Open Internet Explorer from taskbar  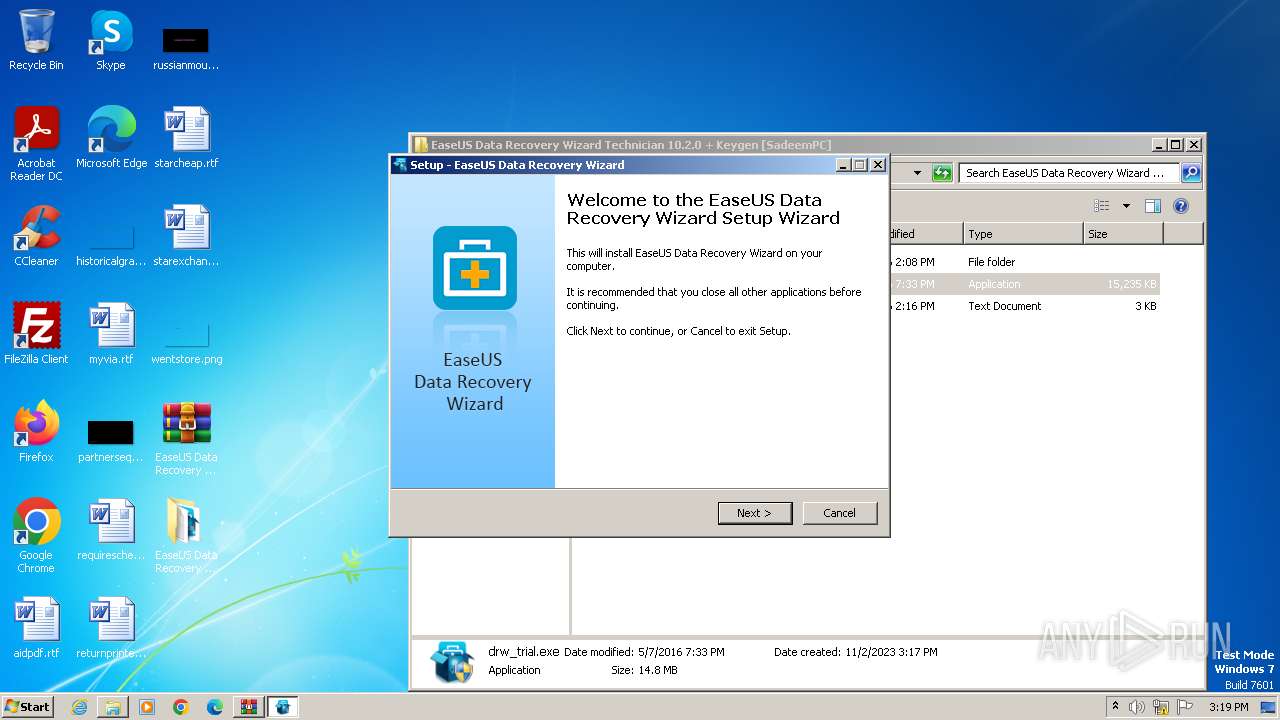(x=79, y=707)
